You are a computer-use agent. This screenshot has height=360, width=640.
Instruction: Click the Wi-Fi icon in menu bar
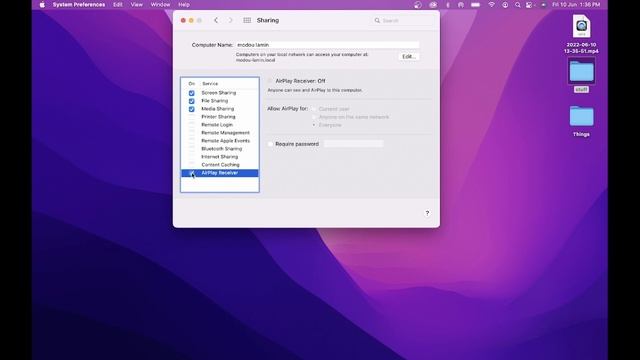coord(491,5)
